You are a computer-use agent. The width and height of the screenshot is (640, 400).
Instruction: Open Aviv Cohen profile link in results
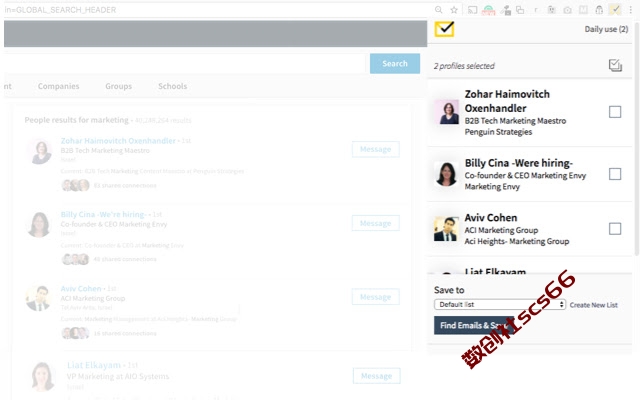(81, 289)
